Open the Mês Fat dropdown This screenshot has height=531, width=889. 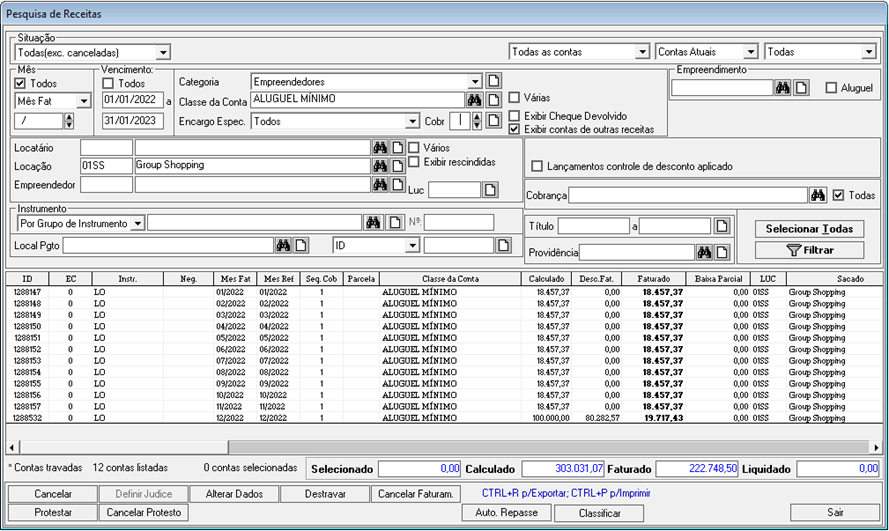click(x=84, y=101)
